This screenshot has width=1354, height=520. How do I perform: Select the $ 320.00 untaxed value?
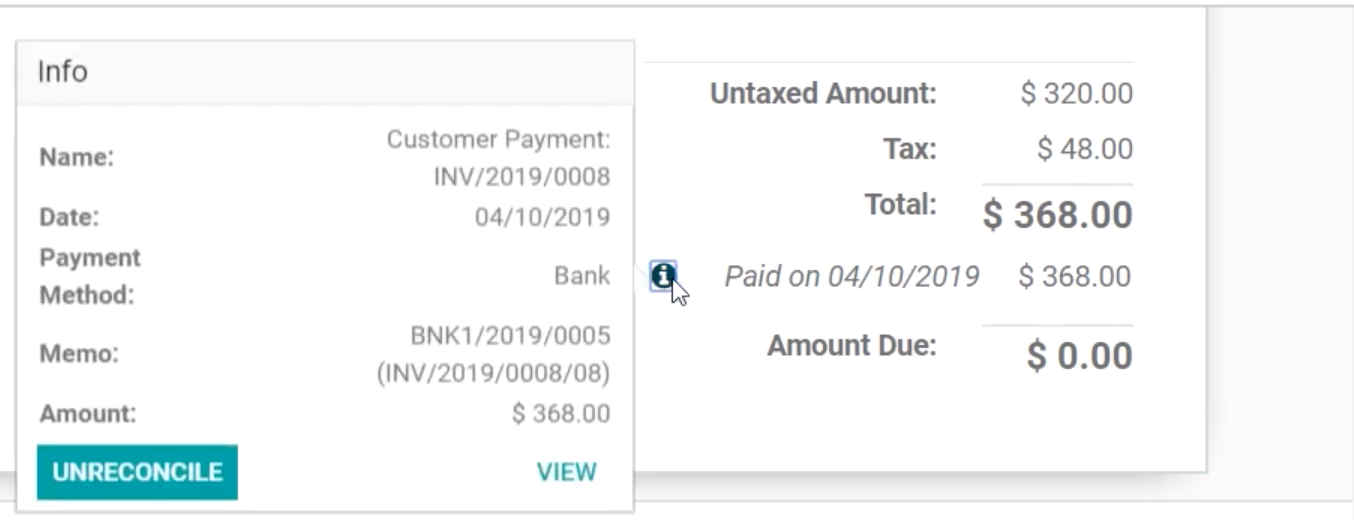tap(1077, 95)
